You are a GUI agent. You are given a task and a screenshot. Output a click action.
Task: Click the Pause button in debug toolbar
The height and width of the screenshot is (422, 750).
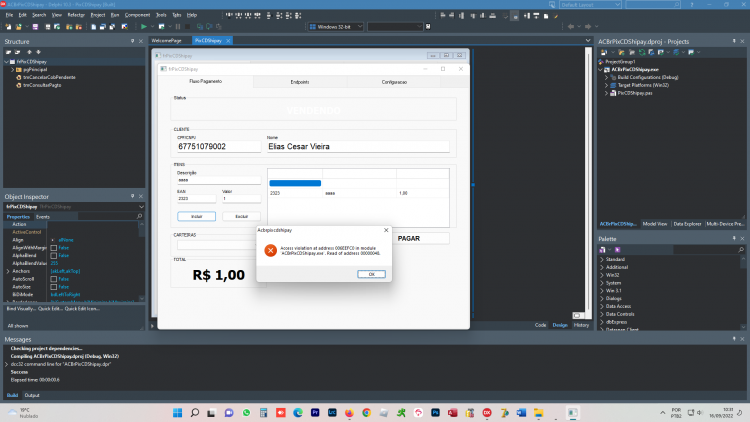click(x=178, y=27)
